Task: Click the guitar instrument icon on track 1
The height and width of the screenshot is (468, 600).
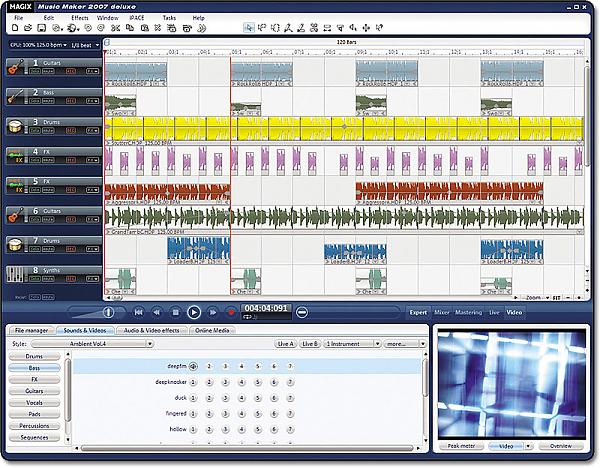Action: coord(15,67)
